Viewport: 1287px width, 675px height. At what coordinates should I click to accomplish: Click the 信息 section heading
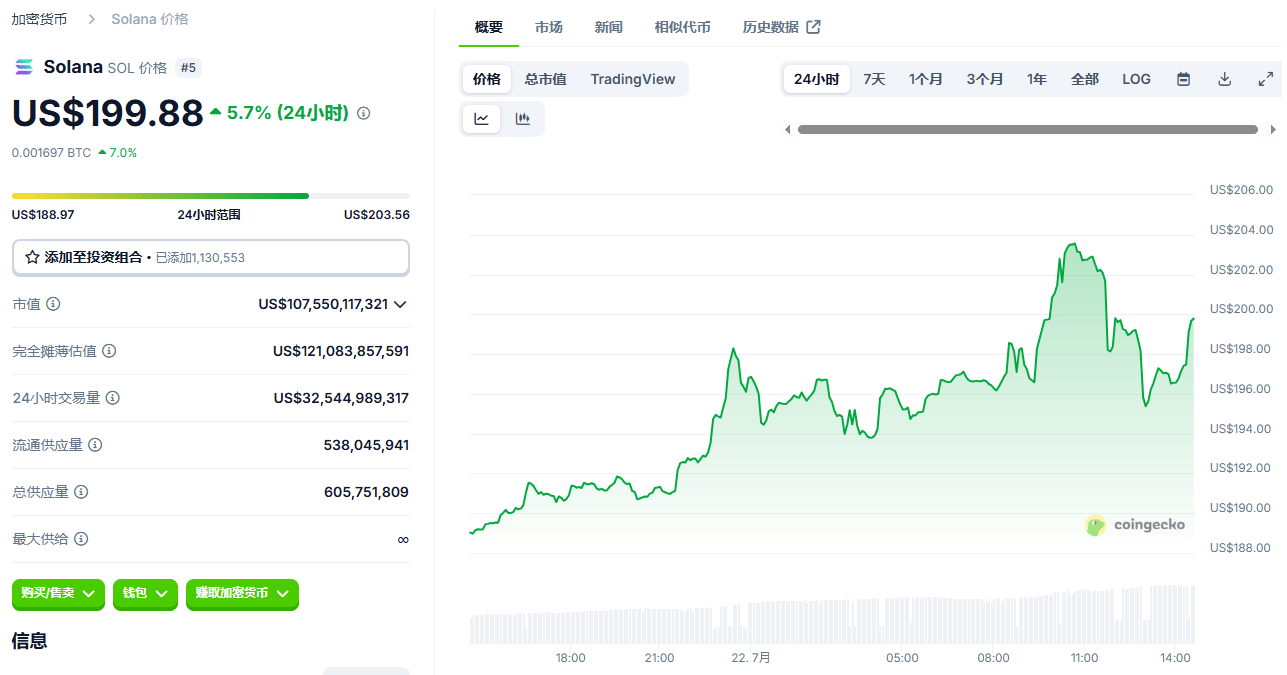tap(30, 641)
